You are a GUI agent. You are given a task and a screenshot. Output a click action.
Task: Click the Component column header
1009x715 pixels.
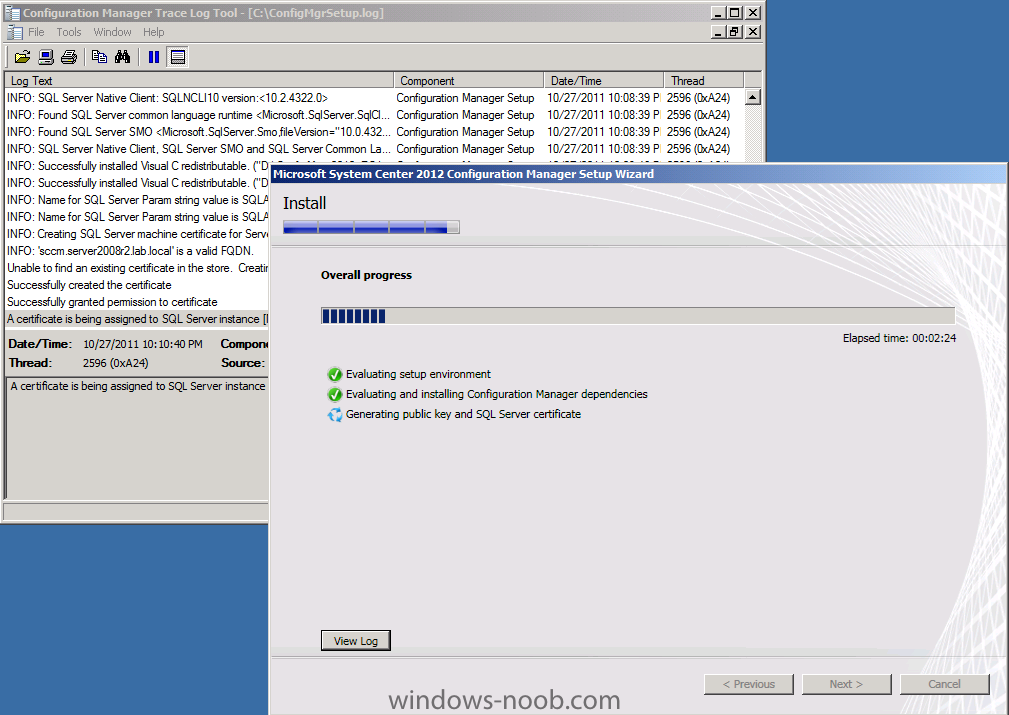pos(468,80)
